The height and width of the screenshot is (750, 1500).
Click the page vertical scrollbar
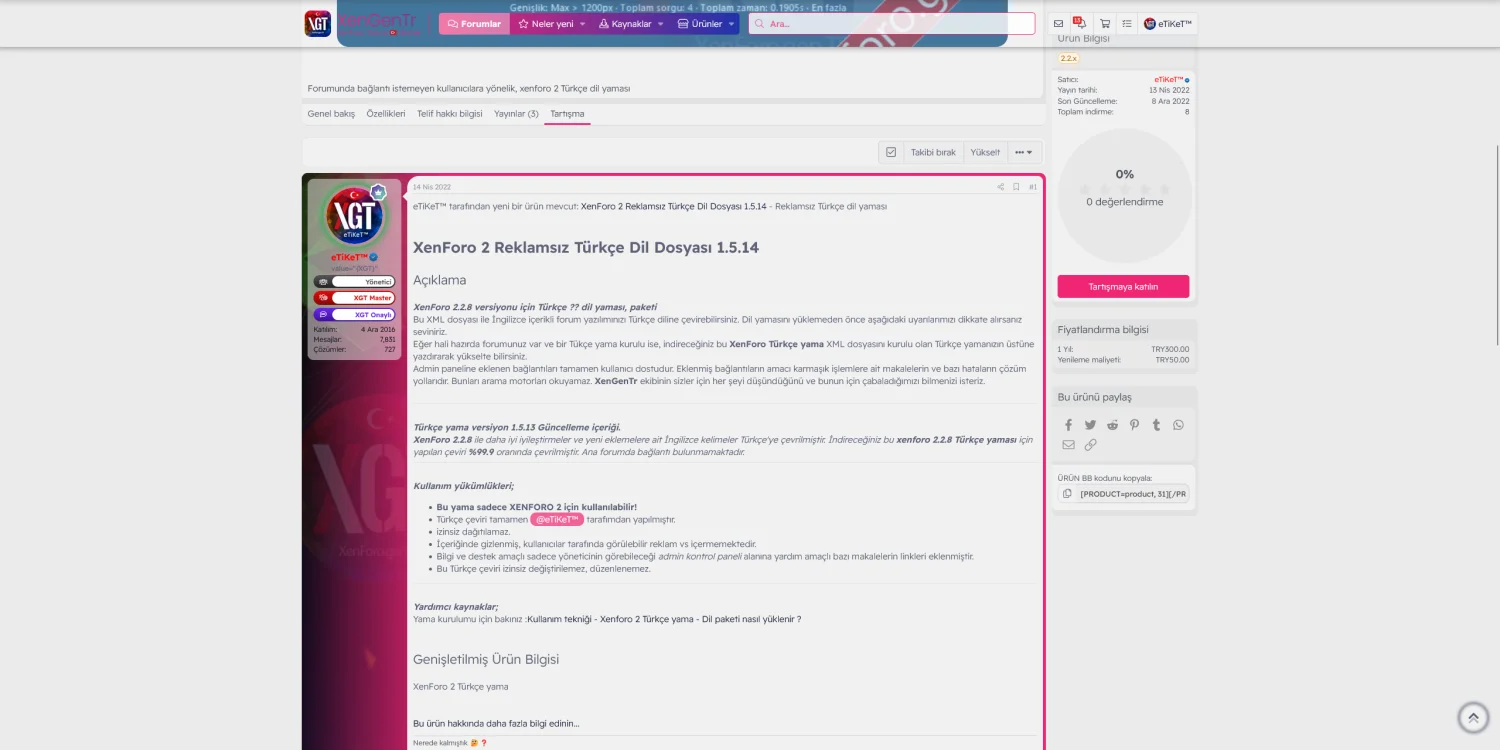point(1497,245)
